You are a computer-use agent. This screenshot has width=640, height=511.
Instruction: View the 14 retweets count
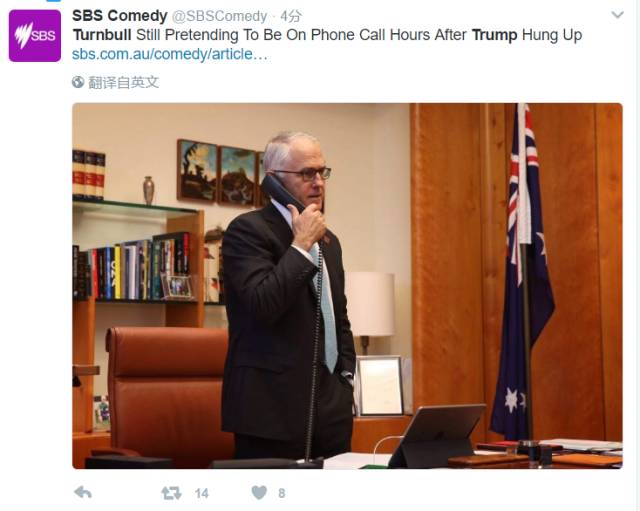point(202,493)
